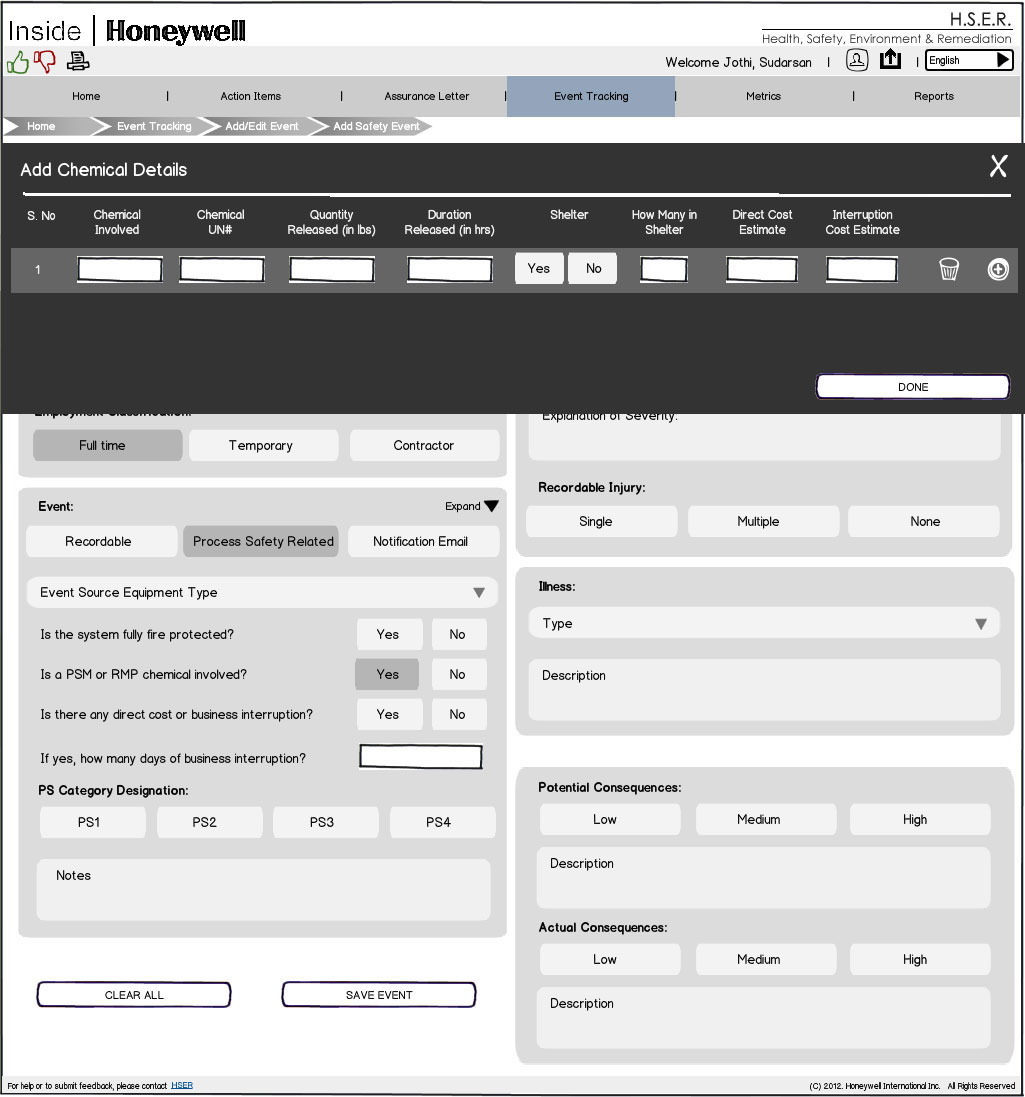Click the thumbs up icon
The height and width of the screenshot is (1097, 1025).
(17, 62)
